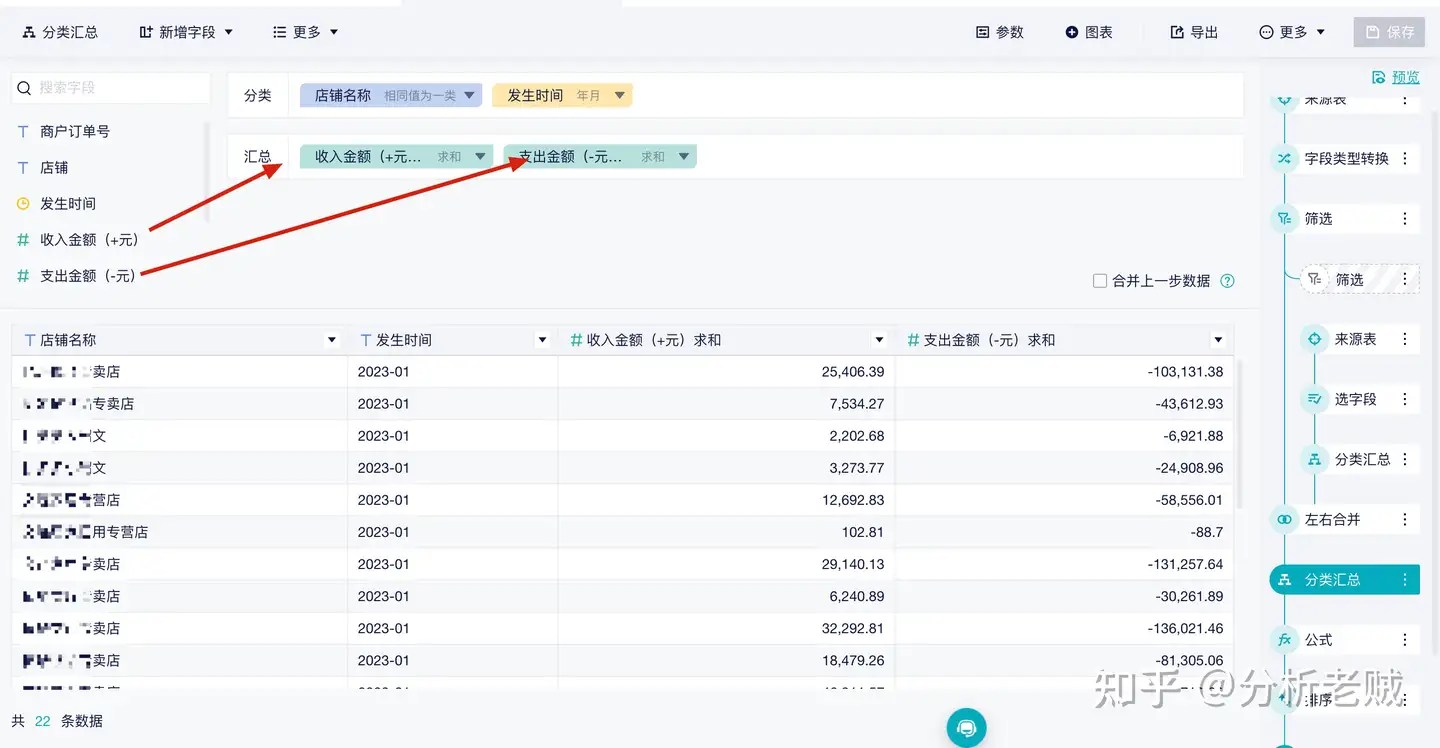Click the 选字段 step icon
Image resolution: width=1440 pixels, height=748 pixels.
pos(1314,399)
